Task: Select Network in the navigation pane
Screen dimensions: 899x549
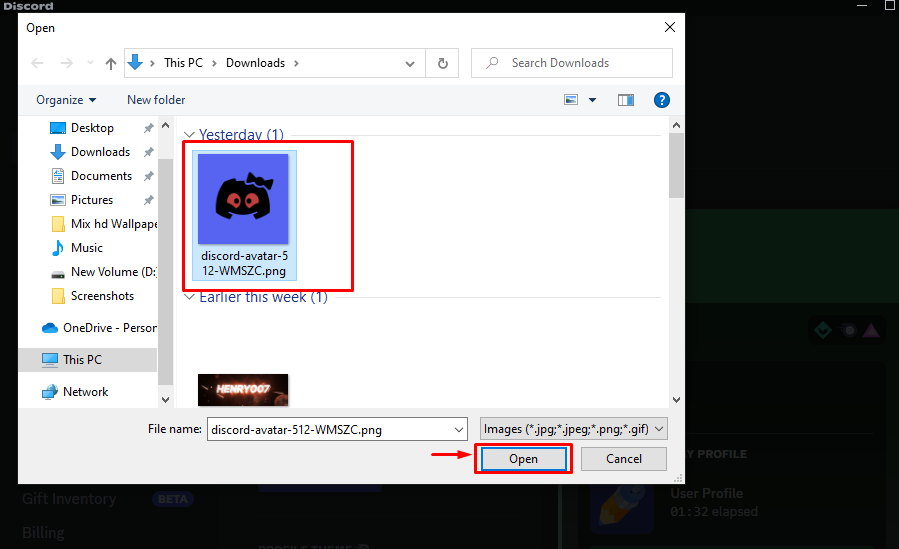Action: click(x=85, y=392)
